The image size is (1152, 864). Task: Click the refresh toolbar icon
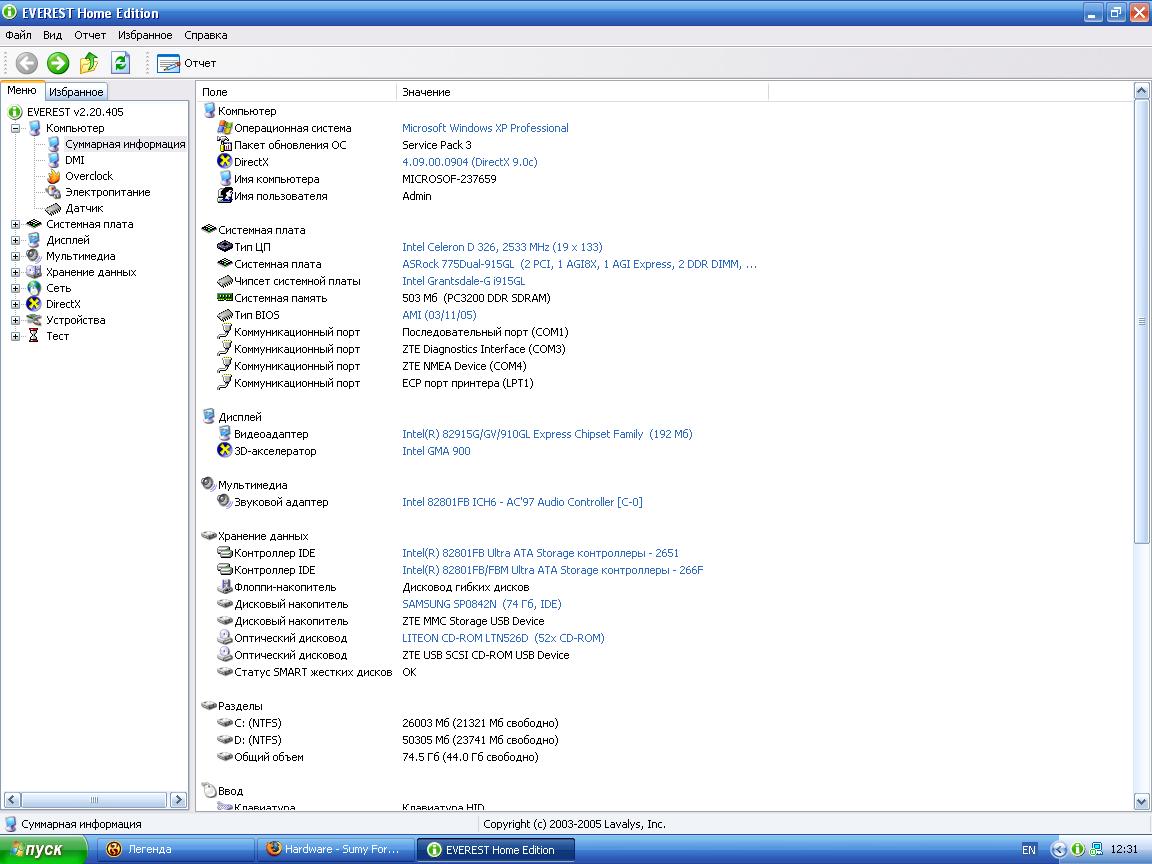120,63
